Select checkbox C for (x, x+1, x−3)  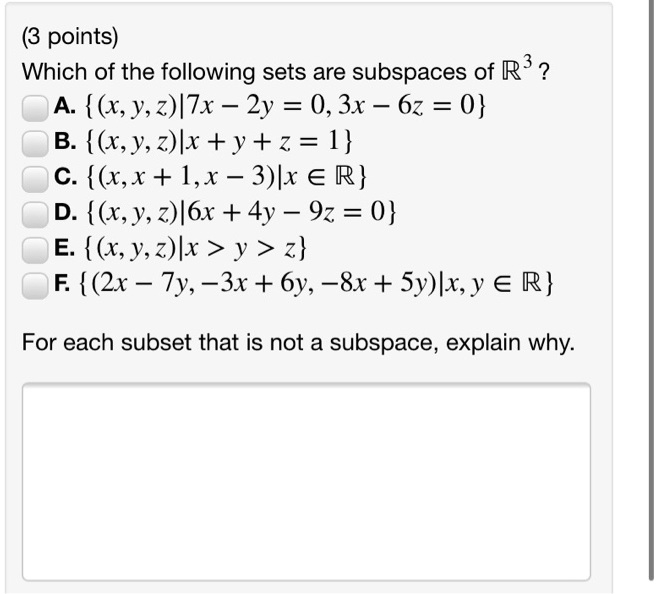[35, 179]
